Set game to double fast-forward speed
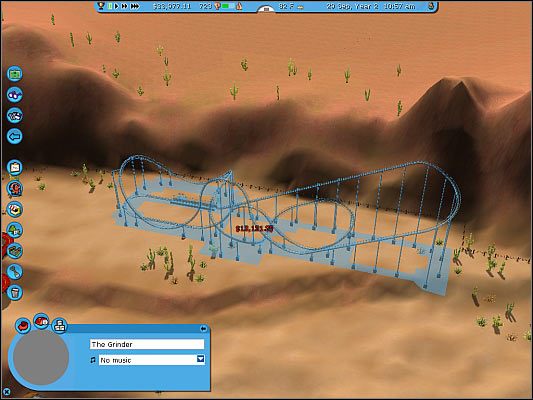The width and height of the screenshot is (533, 400). (x=124, y=6)
